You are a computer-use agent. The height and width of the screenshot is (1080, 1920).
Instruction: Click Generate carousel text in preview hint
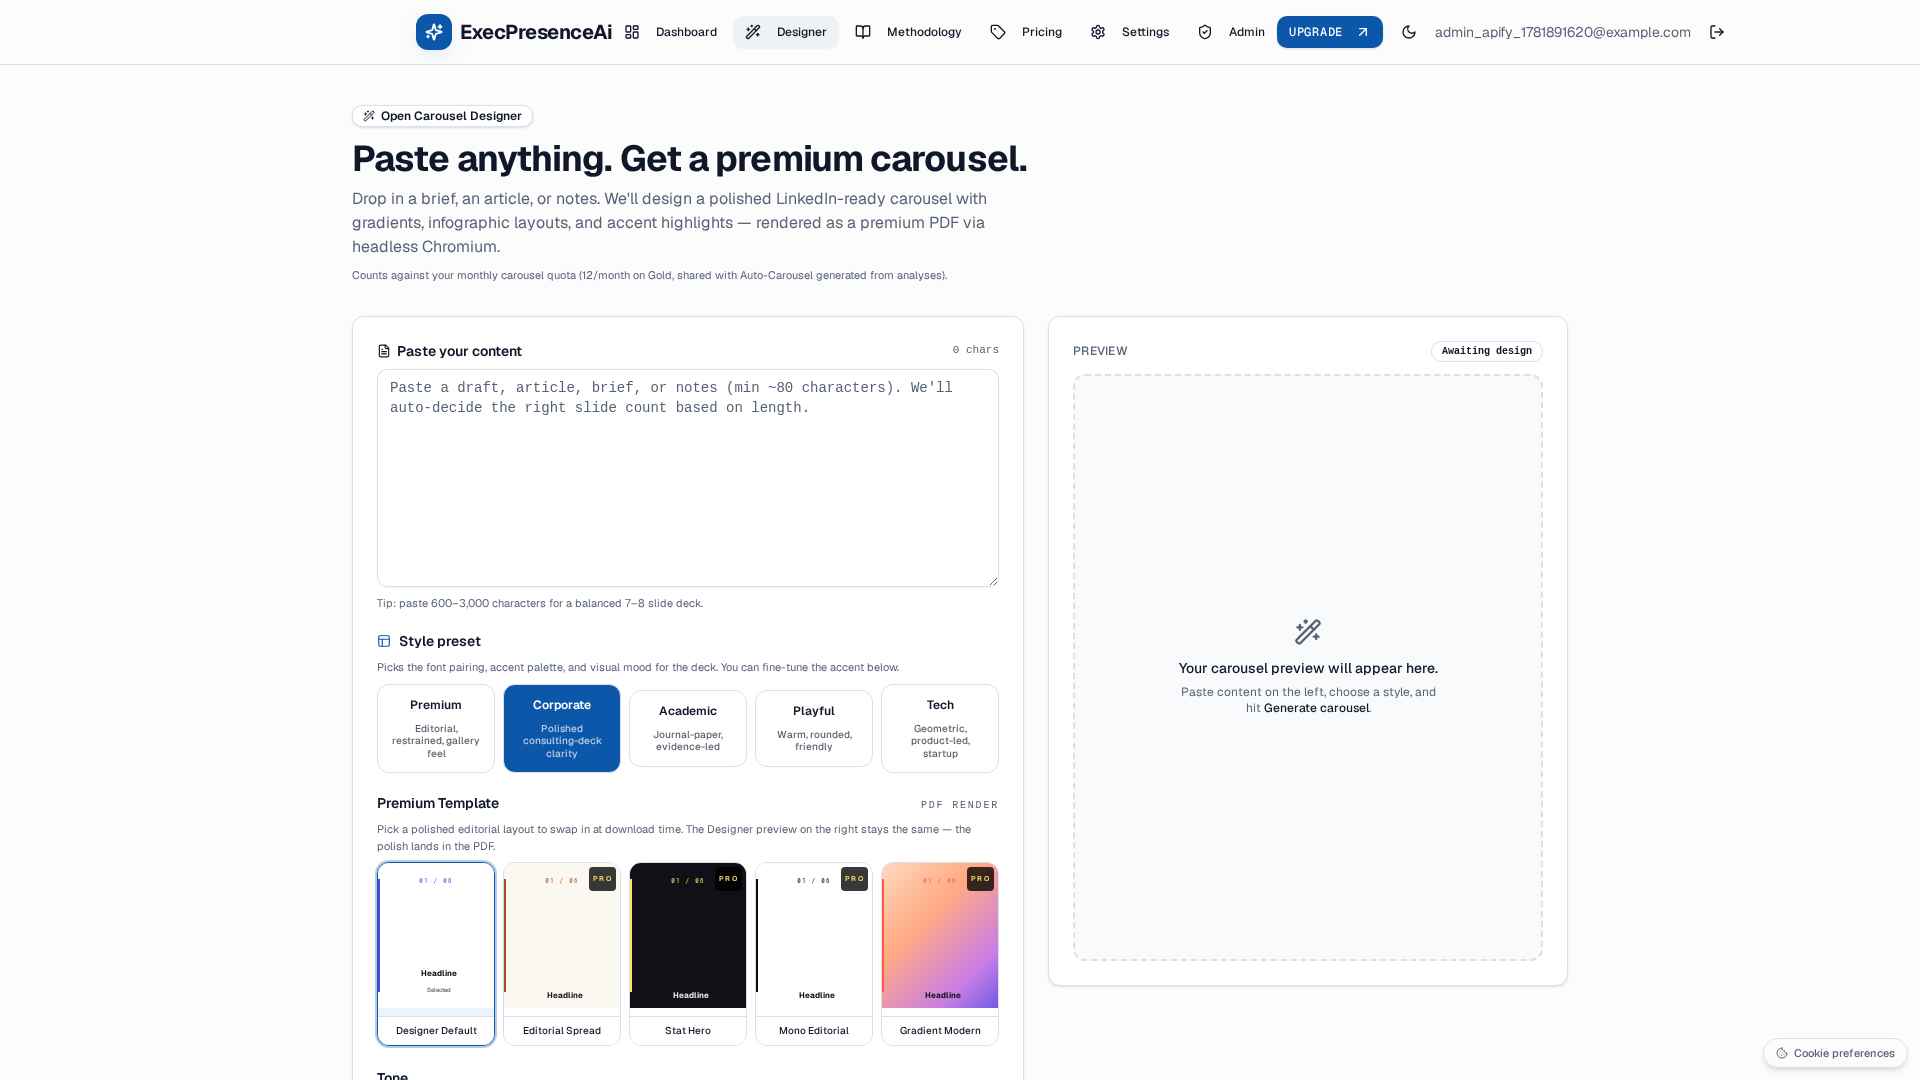pos(1316,708)
